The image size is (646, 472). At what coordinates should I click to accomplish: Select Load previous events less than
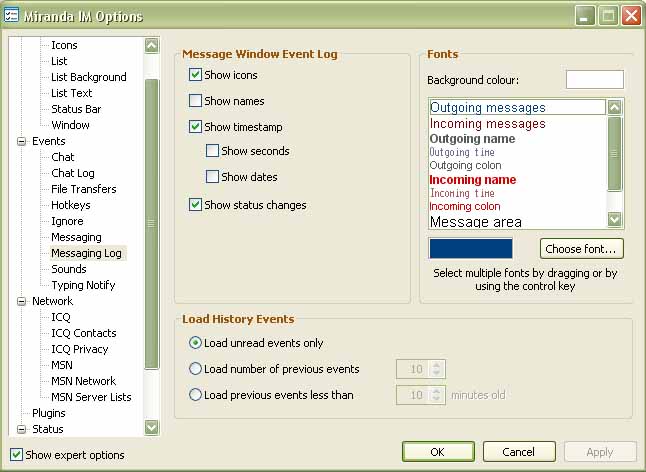(195, 395)
